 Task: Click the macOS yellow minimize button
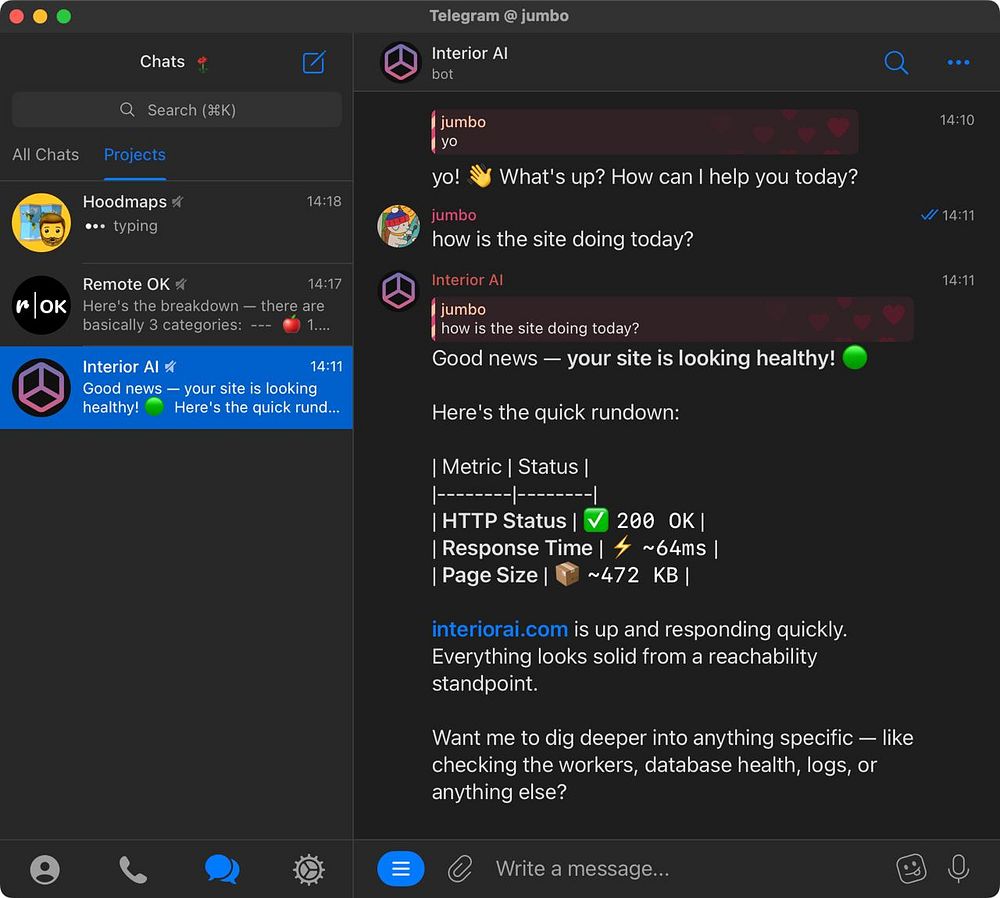coord(40,16)
